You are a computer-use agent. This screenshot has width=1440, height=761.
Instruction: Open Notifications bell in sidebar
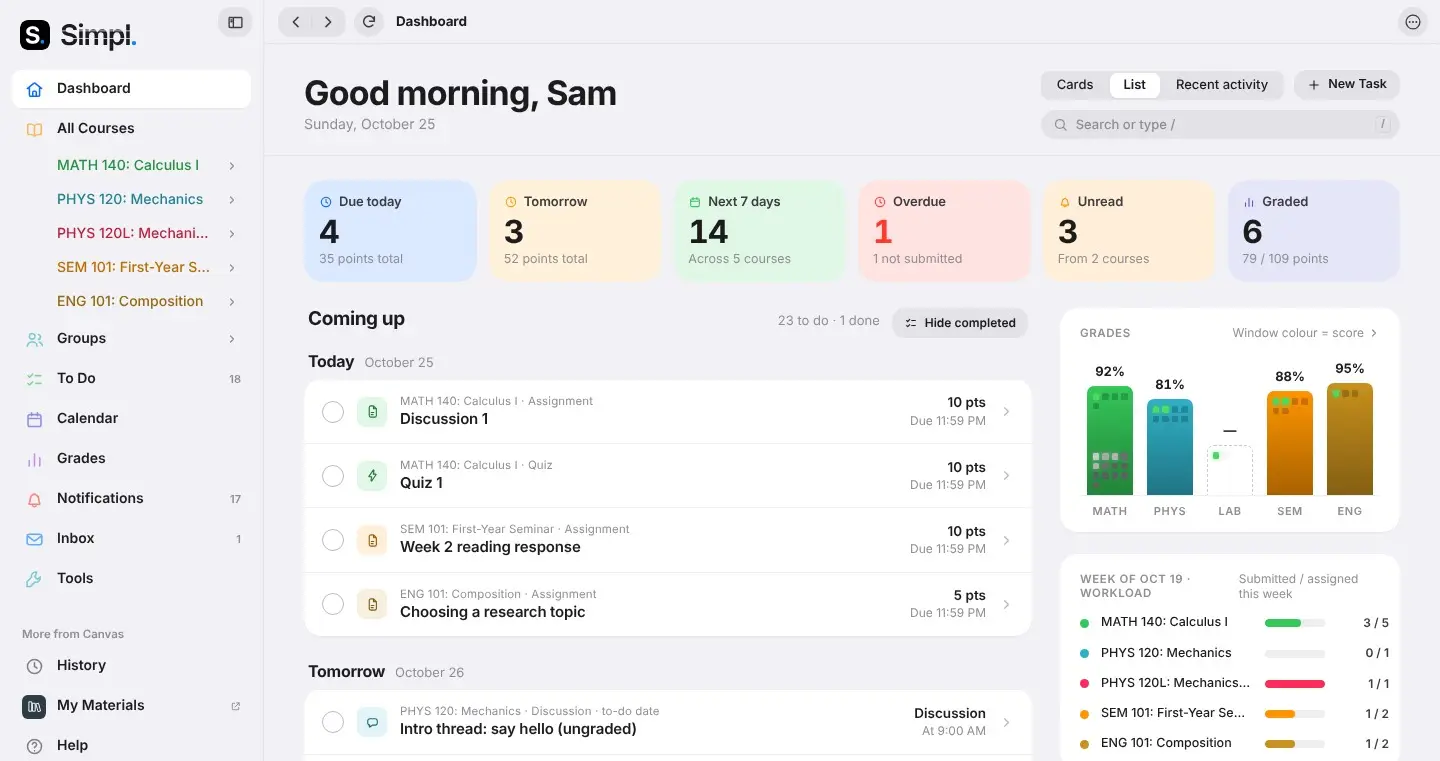click(35, 499)
